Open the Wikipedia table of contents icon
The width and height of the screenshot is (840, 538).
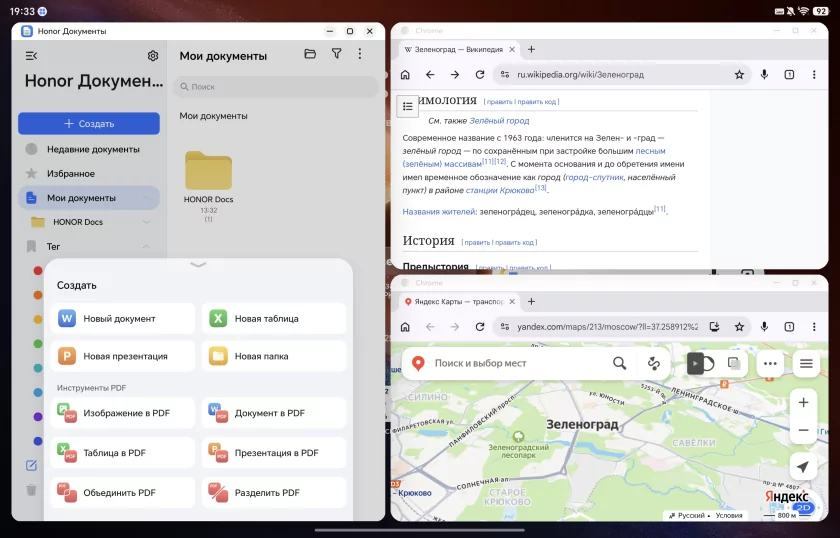tap(407, 106)
